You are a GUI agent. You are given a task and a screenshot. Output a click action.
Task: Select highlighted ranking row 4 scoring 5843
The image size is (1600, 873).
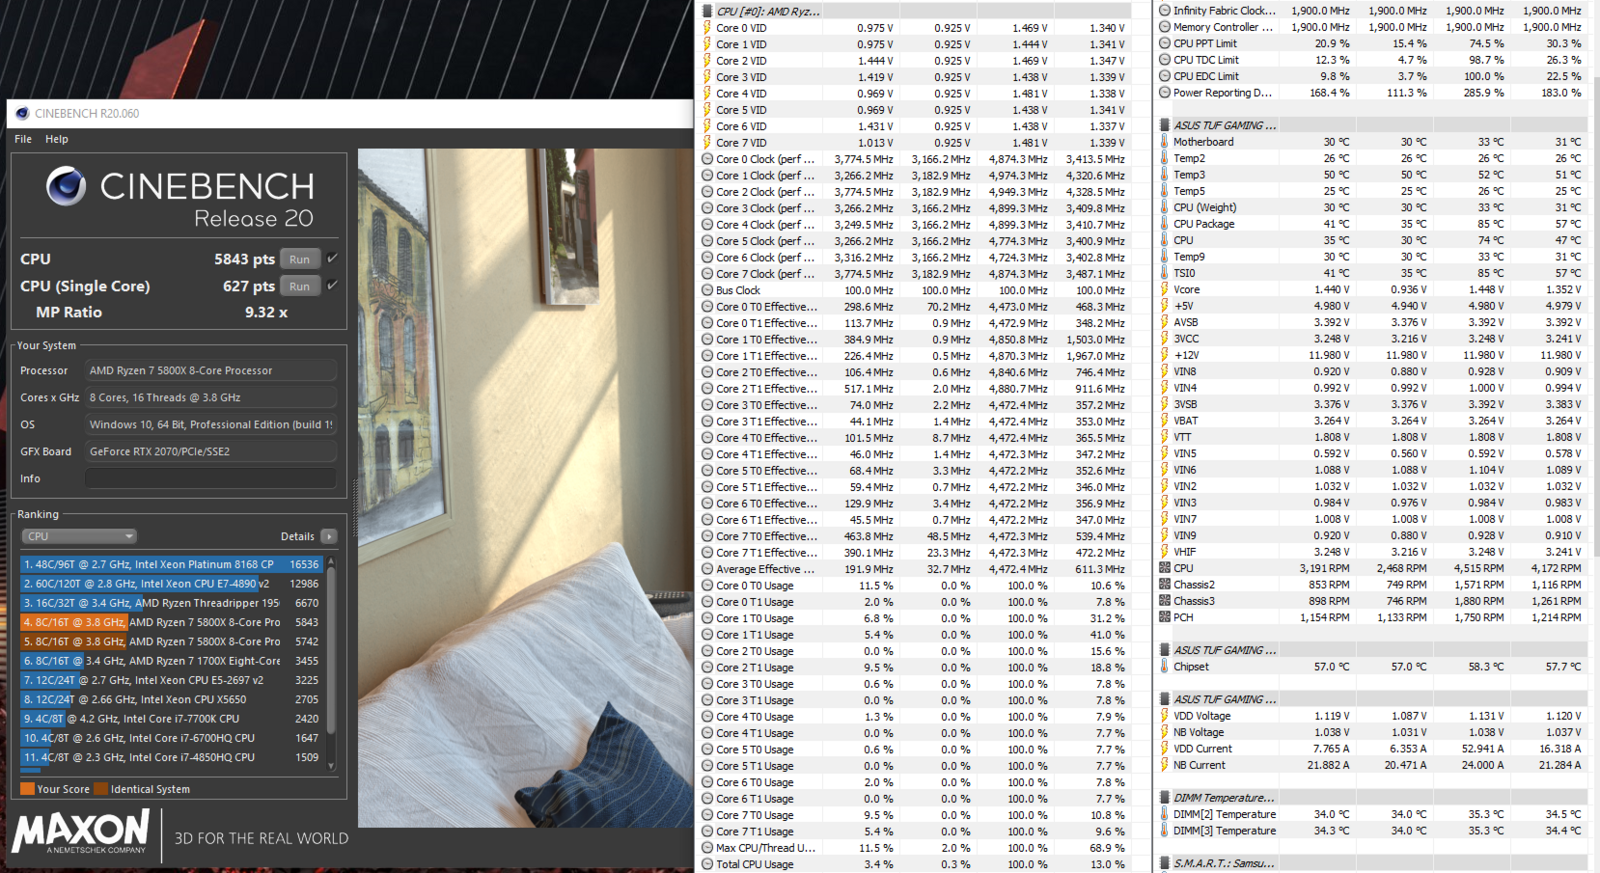pyautogui.click(x=171, y=622)
